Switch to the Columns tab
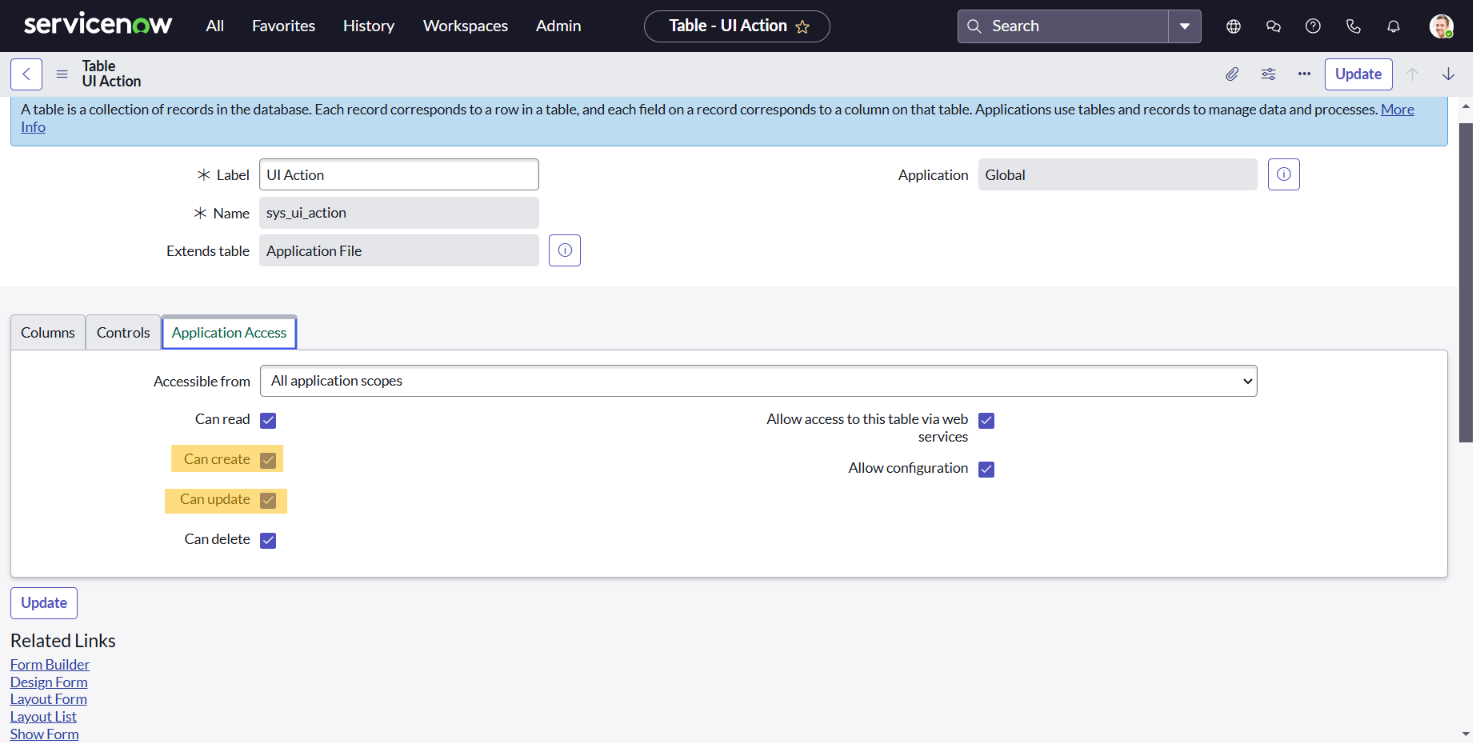1473x743 pixels. 48,333
